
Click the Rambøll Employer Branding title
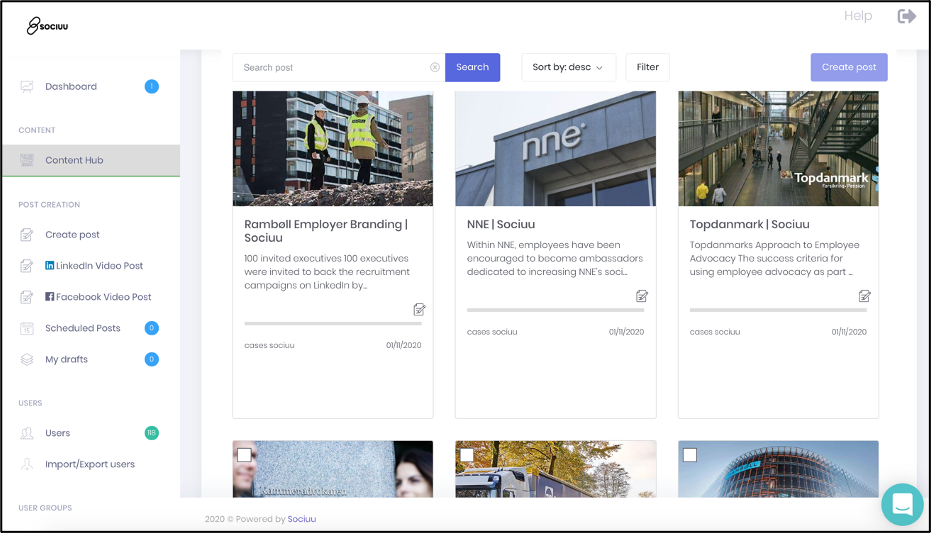[x=326, y=231]
